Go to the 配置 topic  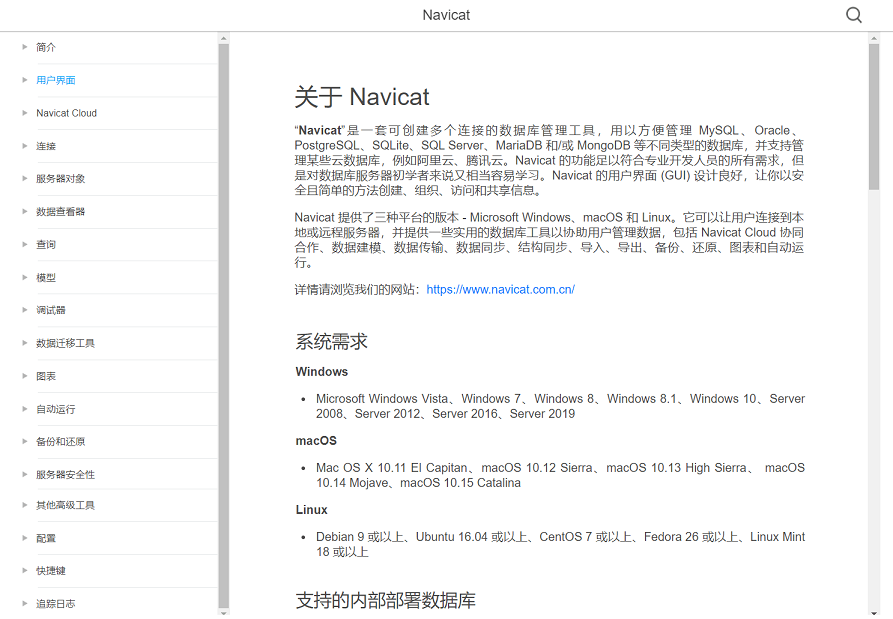pyautogui.click(x=46, y=539)
